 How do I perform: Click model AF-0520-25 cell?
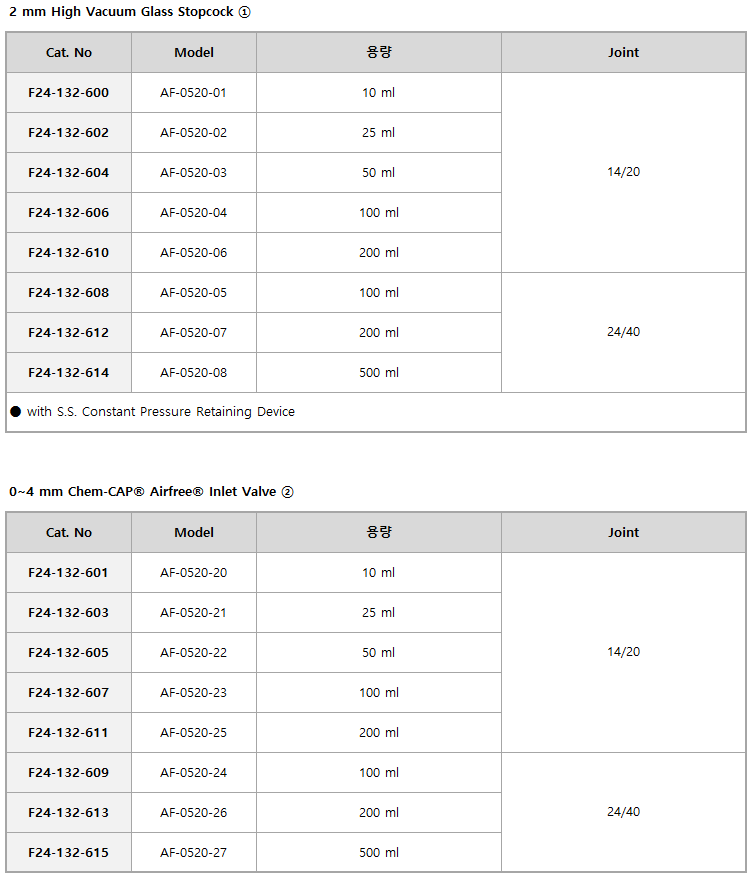coord(193,732)
